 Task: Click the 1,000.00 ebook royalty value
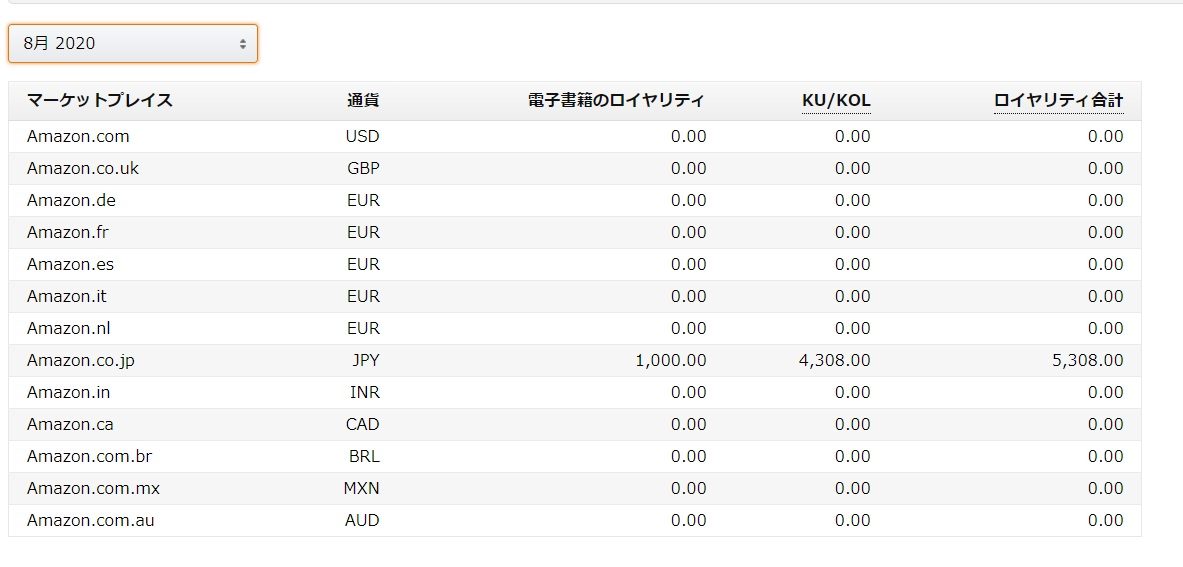[x=670, y=360]
